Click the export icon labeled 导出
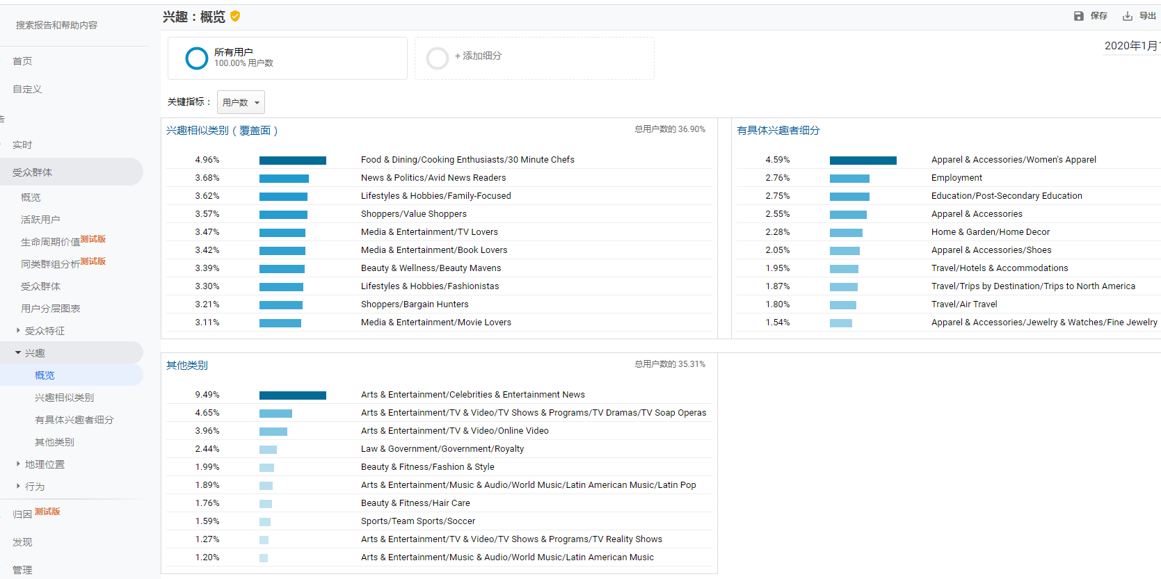The width and height of the screenshot is (1161, 579). coord(1127,16)
